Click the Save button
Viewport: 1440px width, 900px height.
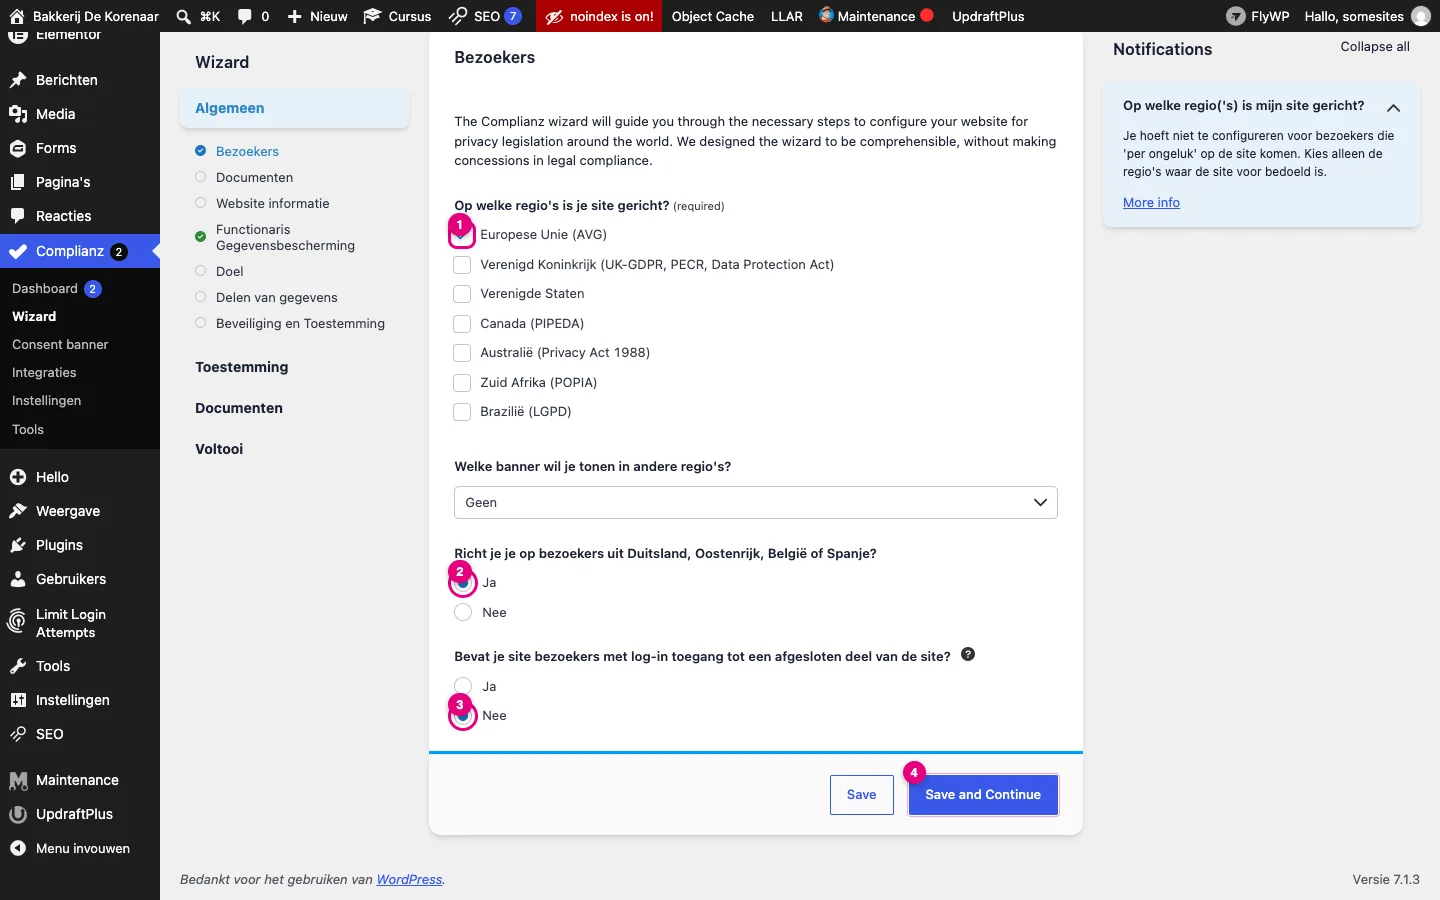[x=862, y=795]
